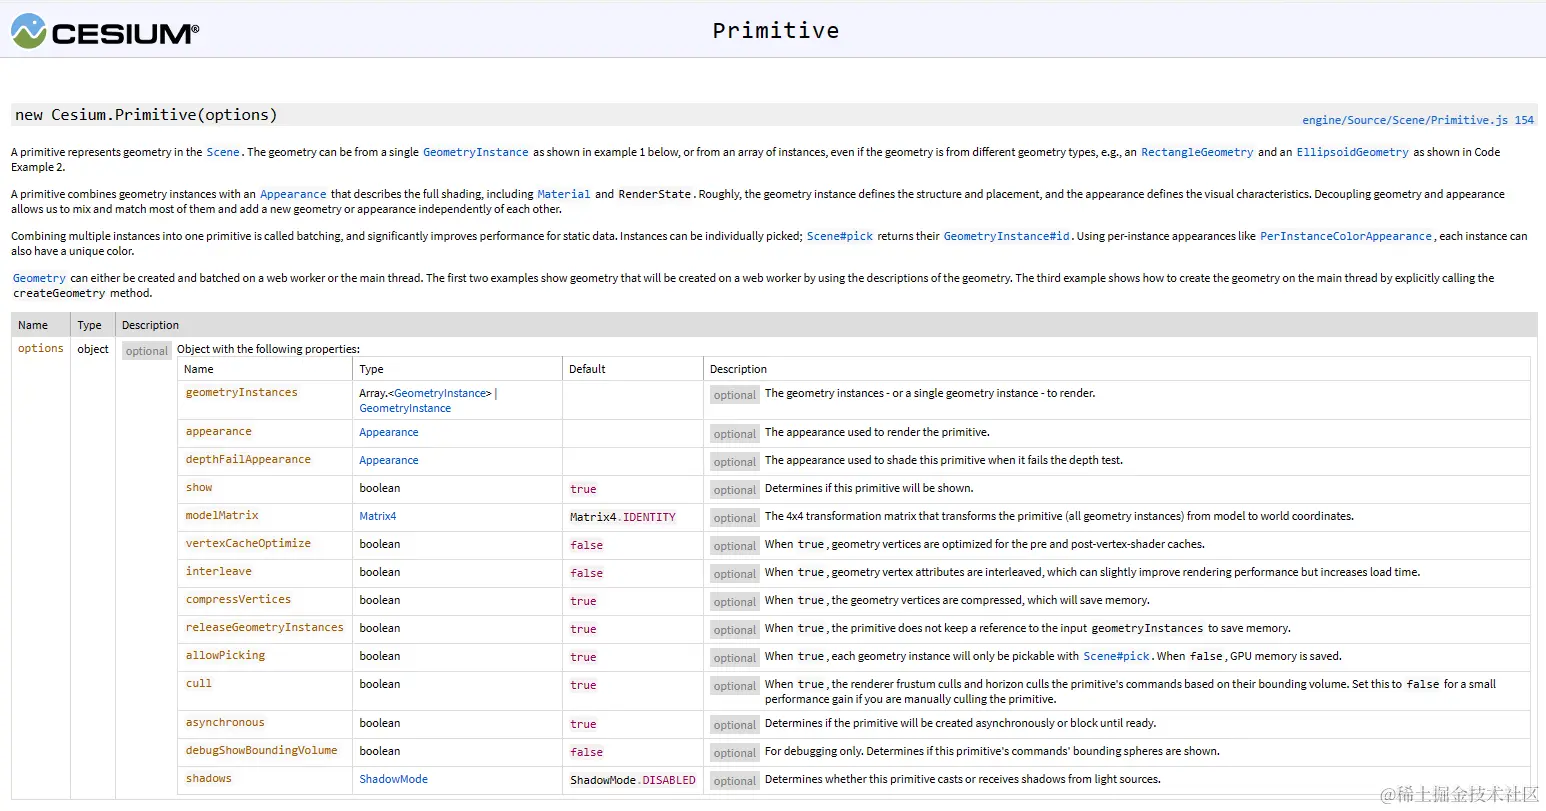Image resolution: width=1546 pixels, height=811 pixels.
Task: Click boolean type in the asynchronous row
Action: [380, 723]
